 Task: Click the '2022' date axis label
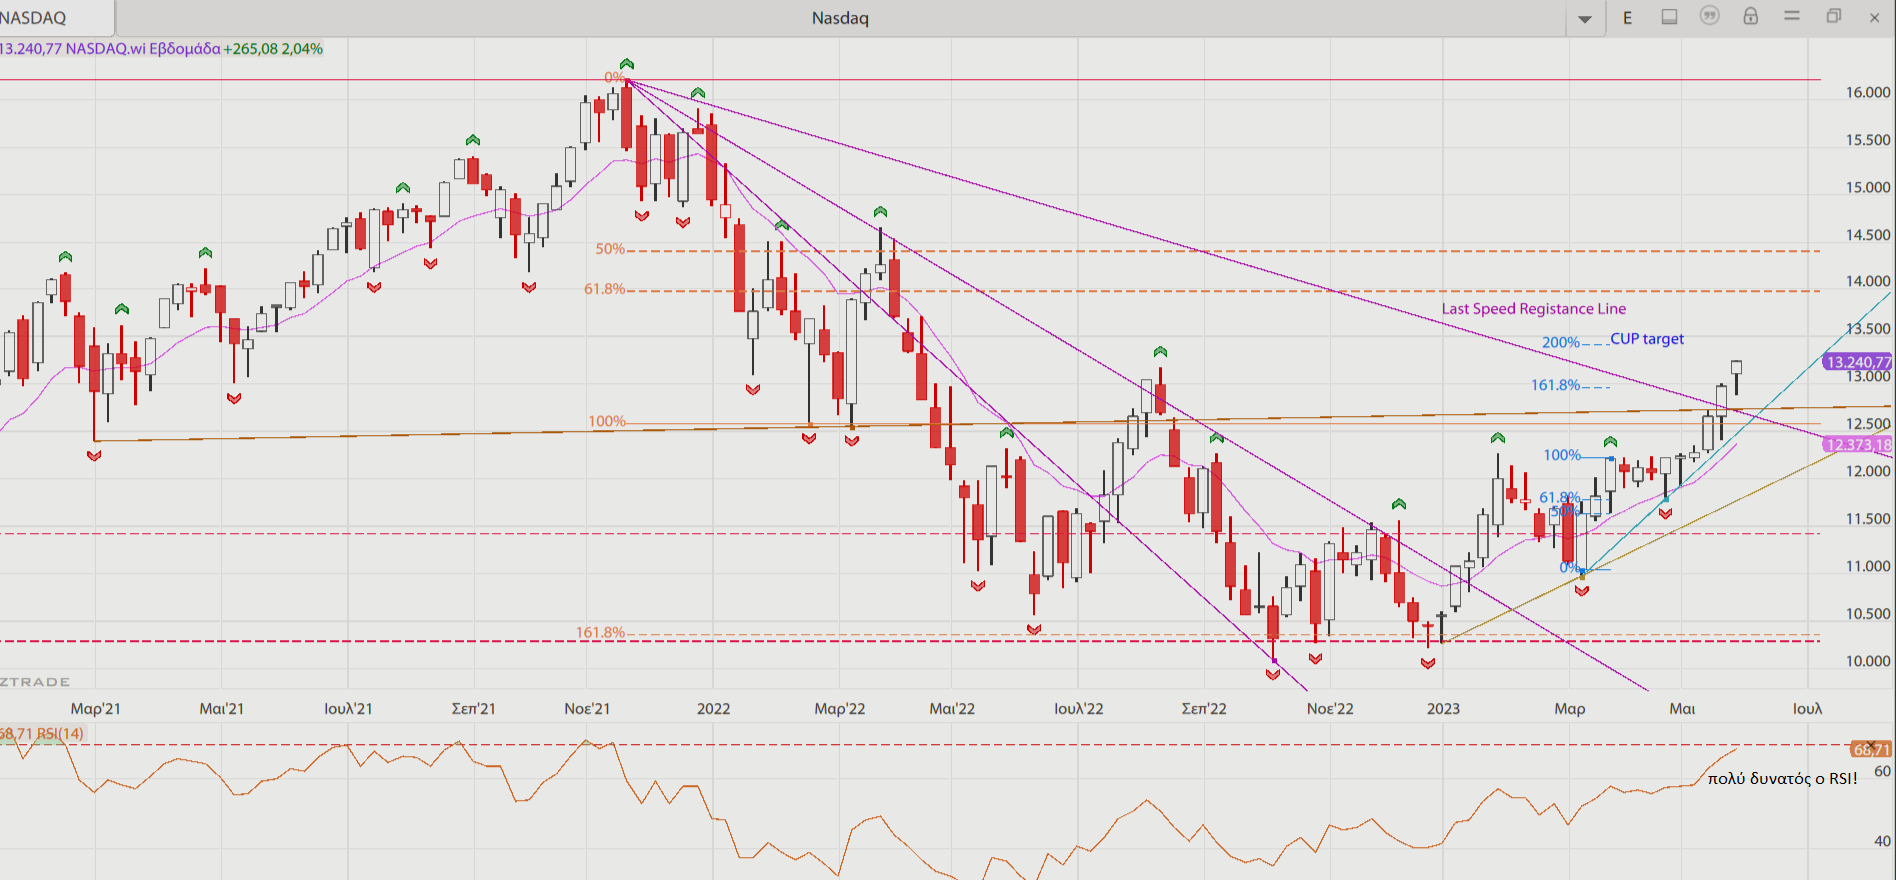713,708
